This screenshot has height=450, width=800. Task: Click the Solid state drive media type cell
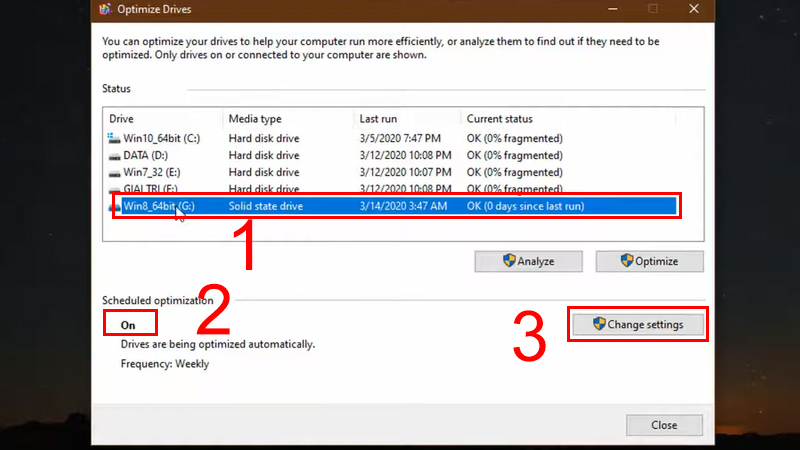(x=265, y=206)
